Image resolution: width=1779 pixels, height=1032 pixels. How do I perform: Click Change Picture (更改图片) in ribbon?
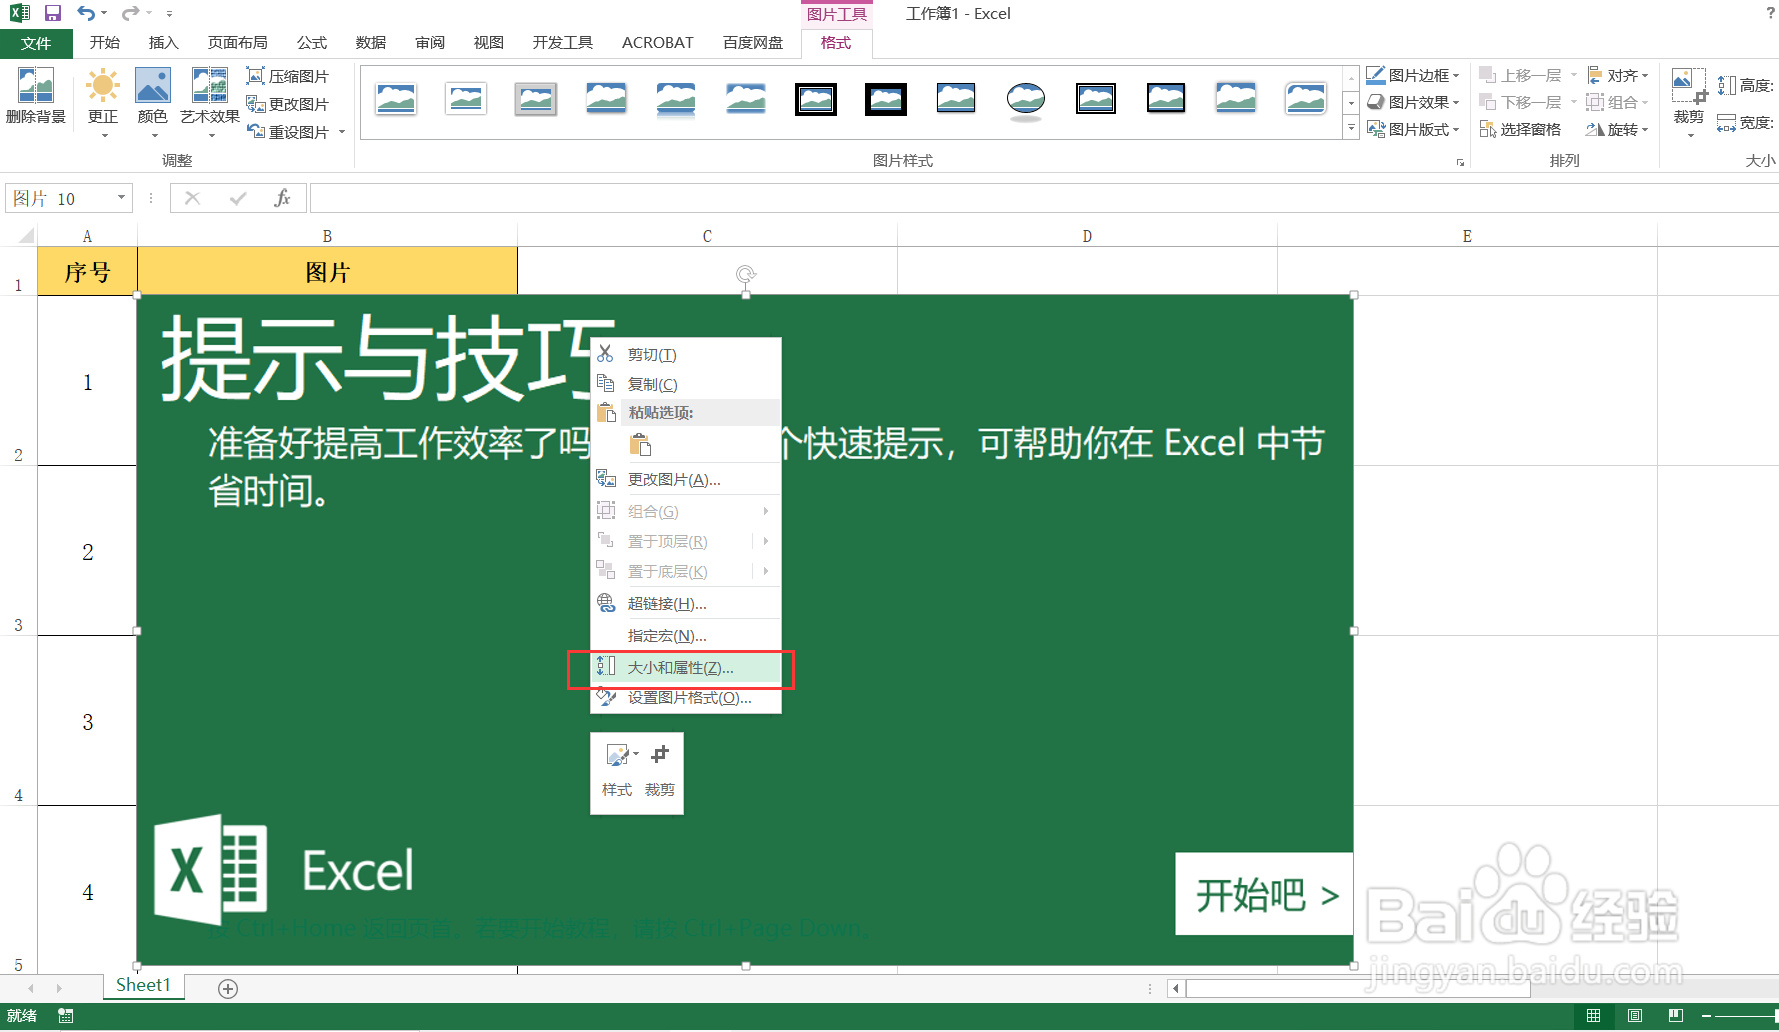click(288, 104)
